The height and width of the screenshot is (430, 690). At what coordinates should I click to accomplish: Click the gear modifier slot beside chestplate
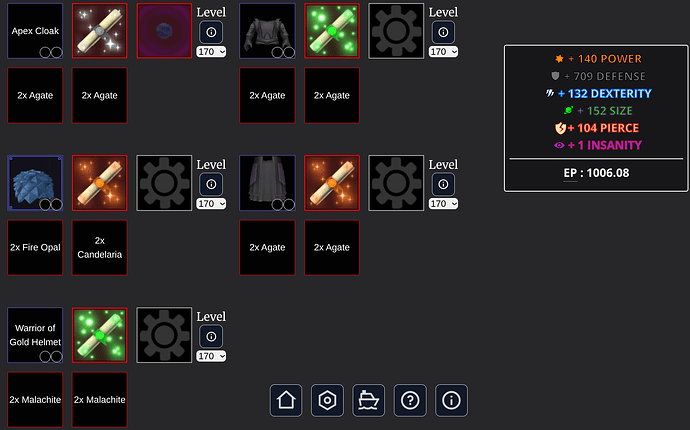[x=396, y=31]
